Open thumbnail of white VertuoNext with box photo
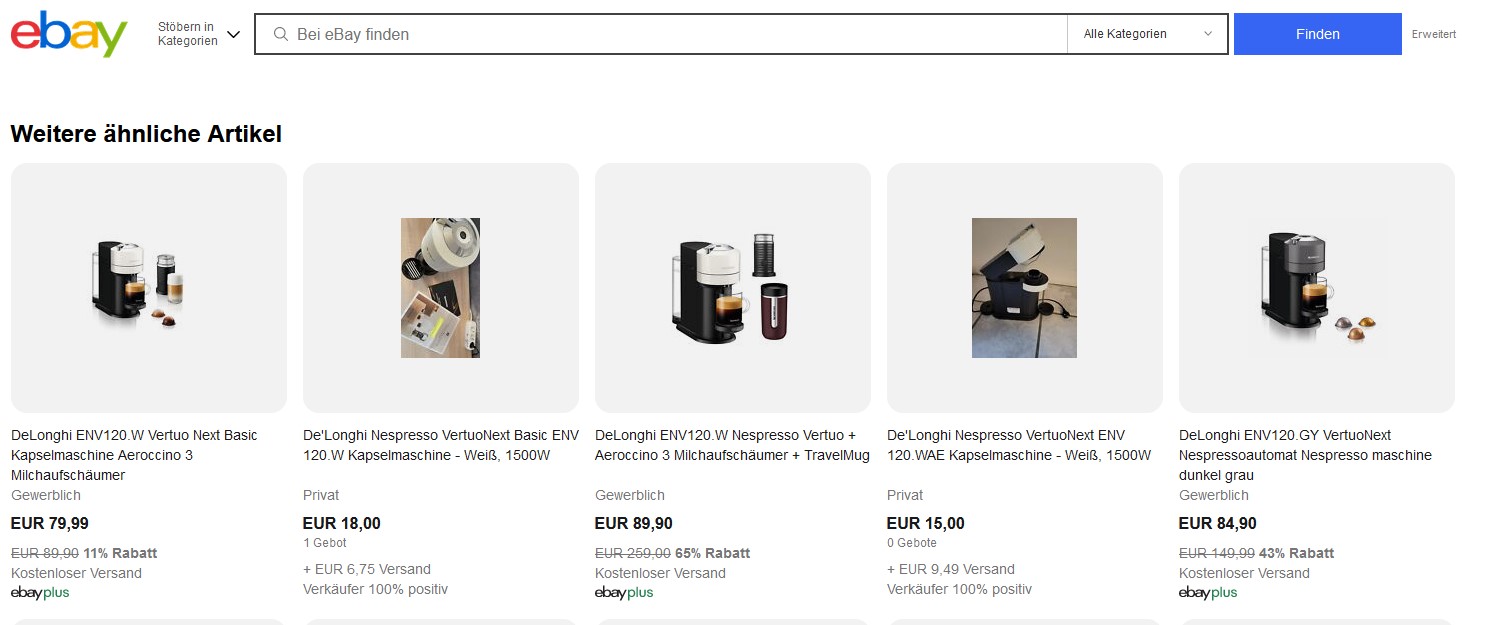This screenshot has height=625, width=1486. pyautogui.click(x=441, y=288)
